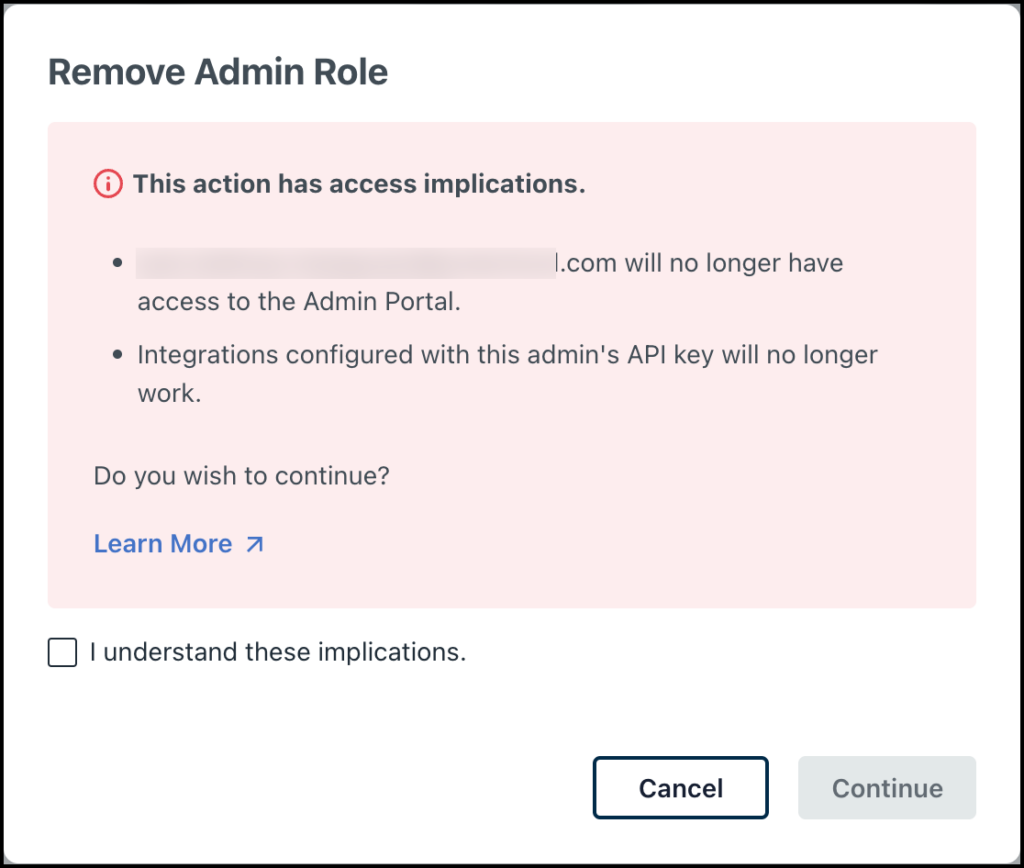Click the first bullet about Admin Portal access
The width and height of the screenshot is (1024, 868).
[x=490, y=281]
